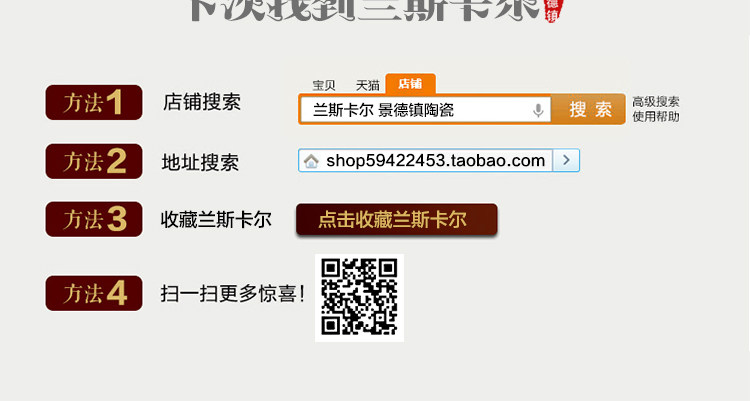
Task: Select the 天猫 search tab
Action: [x=367, y=86]
